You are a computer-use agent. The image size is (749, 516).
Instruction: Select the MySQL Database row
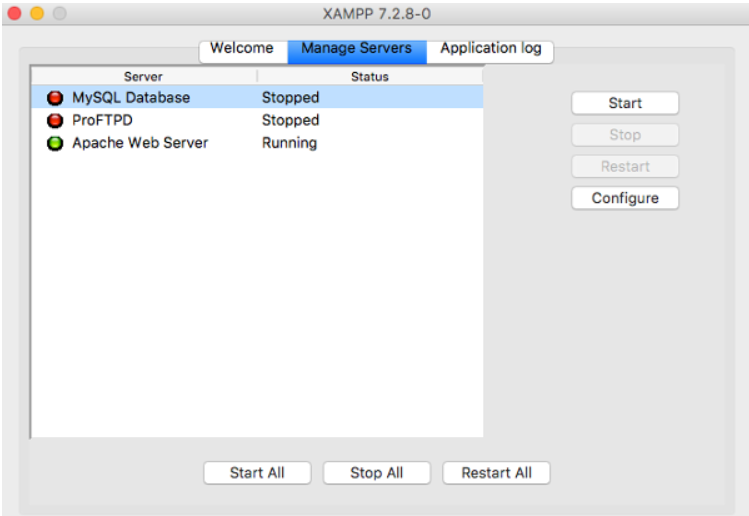[257, 97]
